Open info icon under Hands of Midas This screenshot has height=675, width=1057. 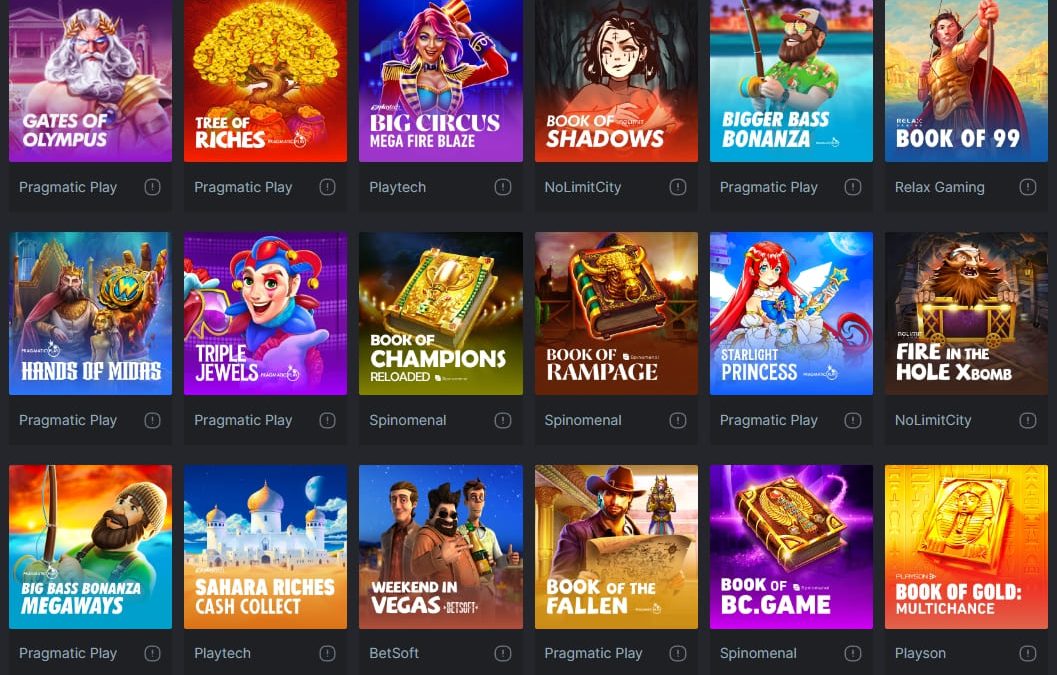pos(152,420)
